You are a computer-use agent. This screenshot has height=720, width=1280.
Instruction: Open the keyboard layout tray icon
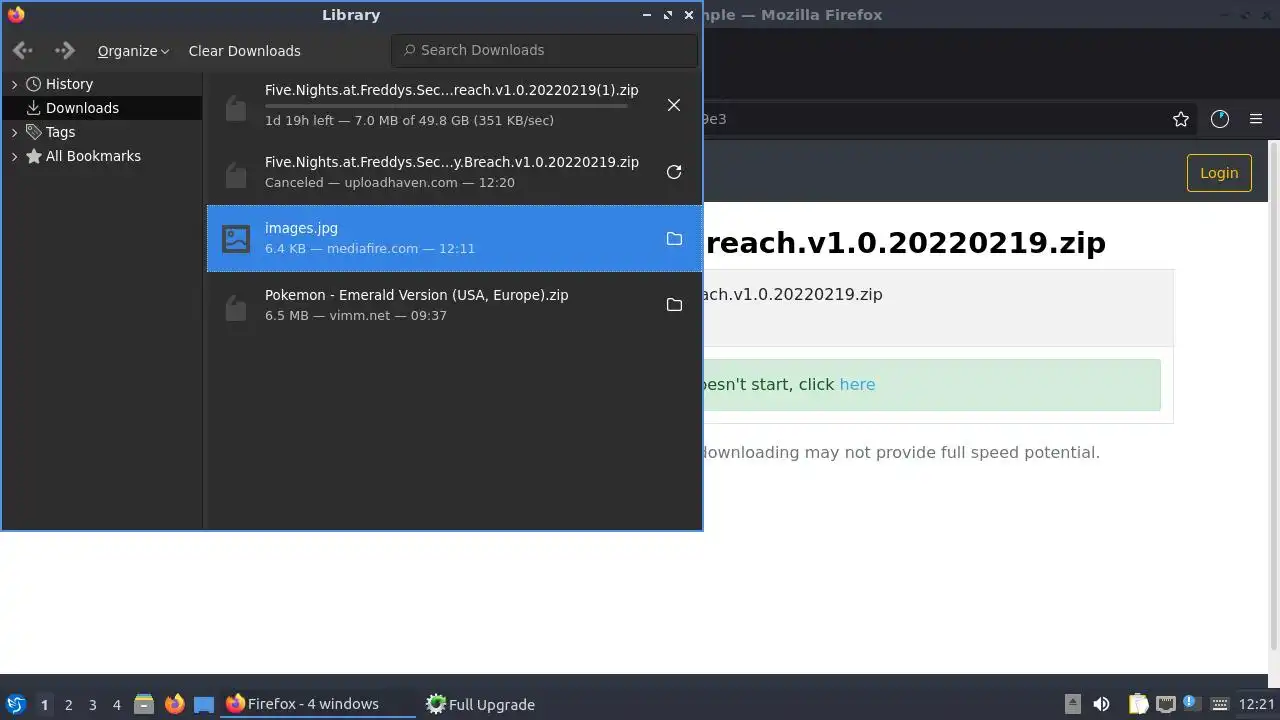pos(1219,704)
